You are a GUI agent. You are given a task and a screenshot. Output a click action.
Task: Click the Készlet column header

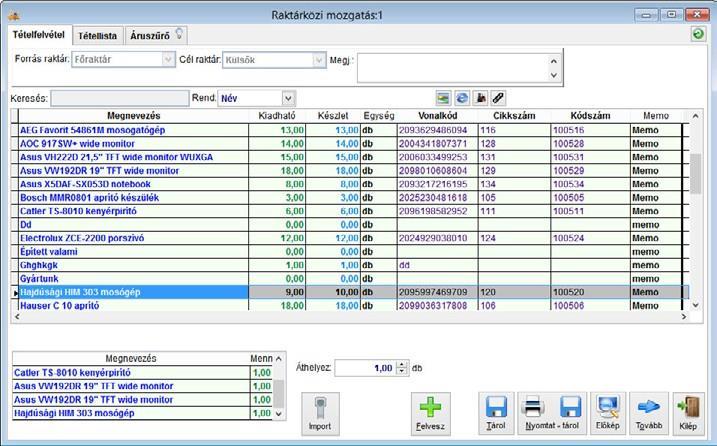tap(333, 116)
